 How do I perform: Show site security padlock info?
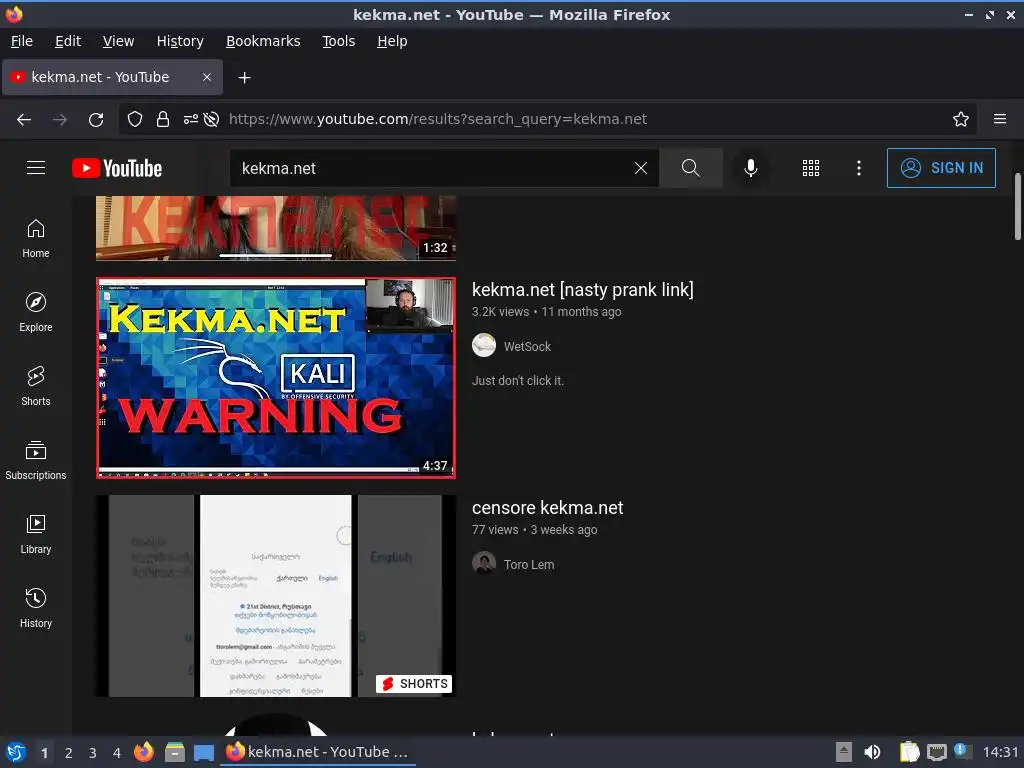(163, 119)
